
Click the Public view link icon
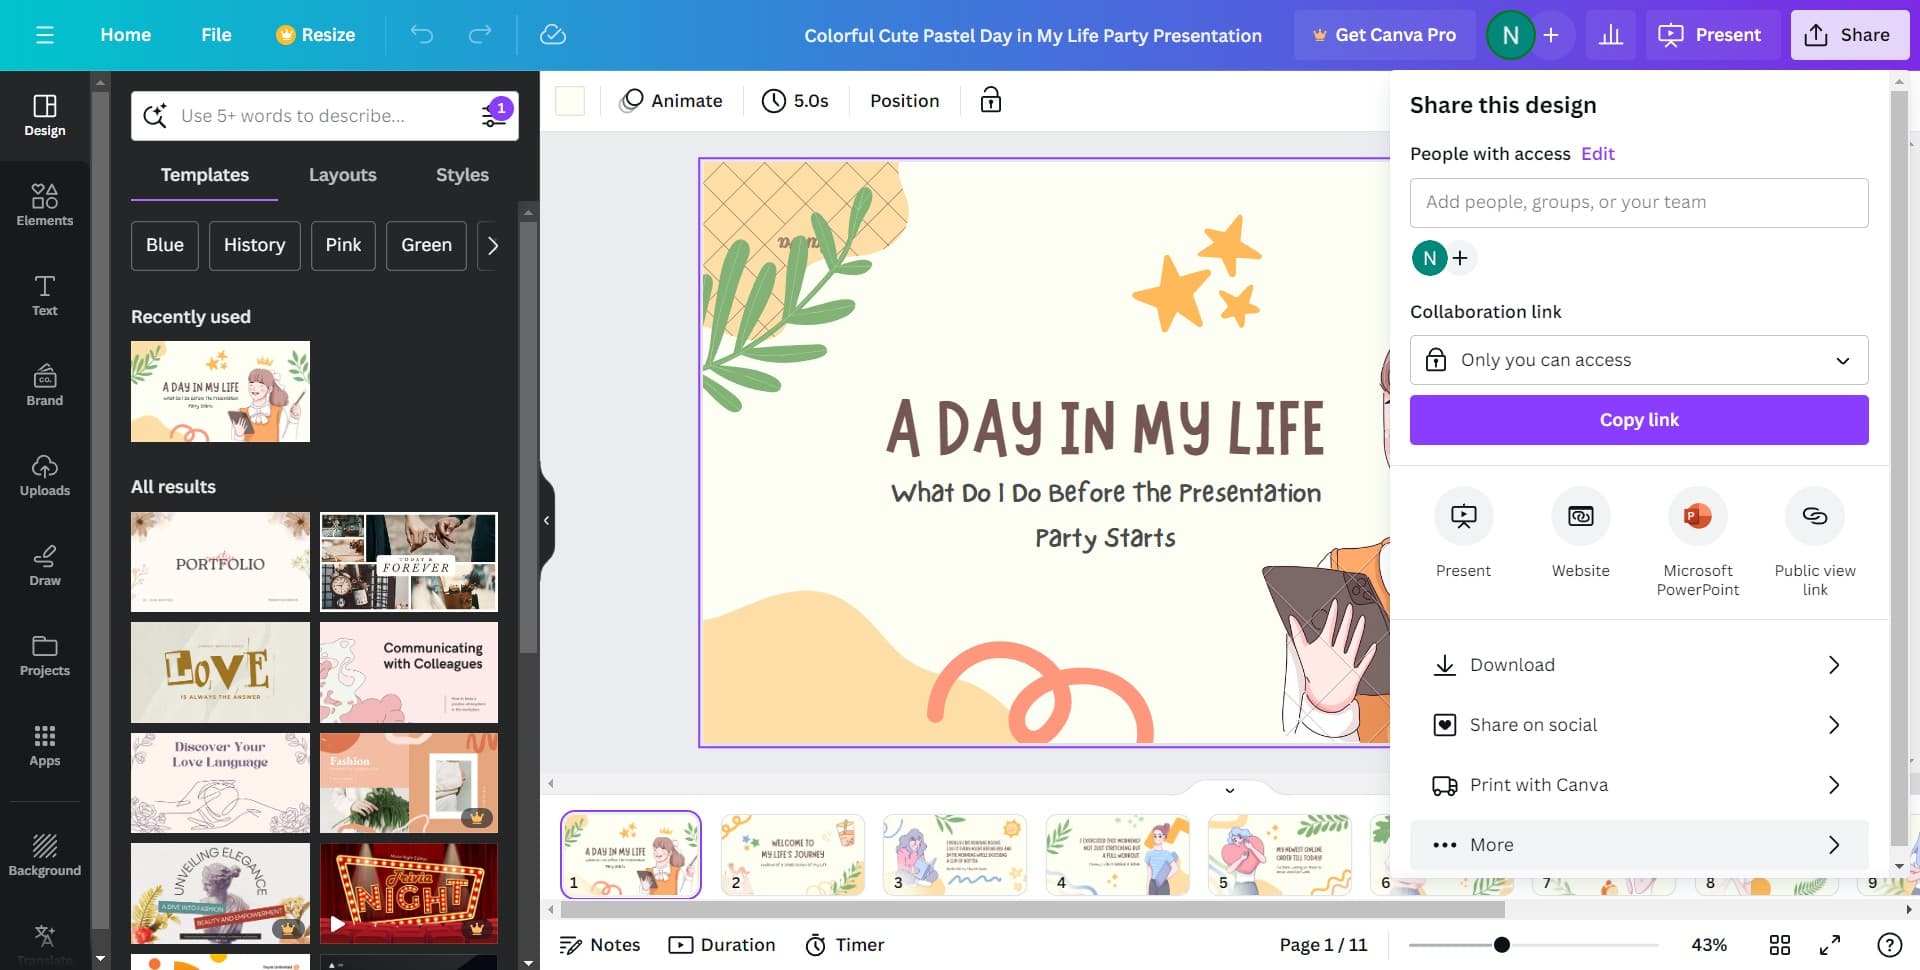[1814, 516]
